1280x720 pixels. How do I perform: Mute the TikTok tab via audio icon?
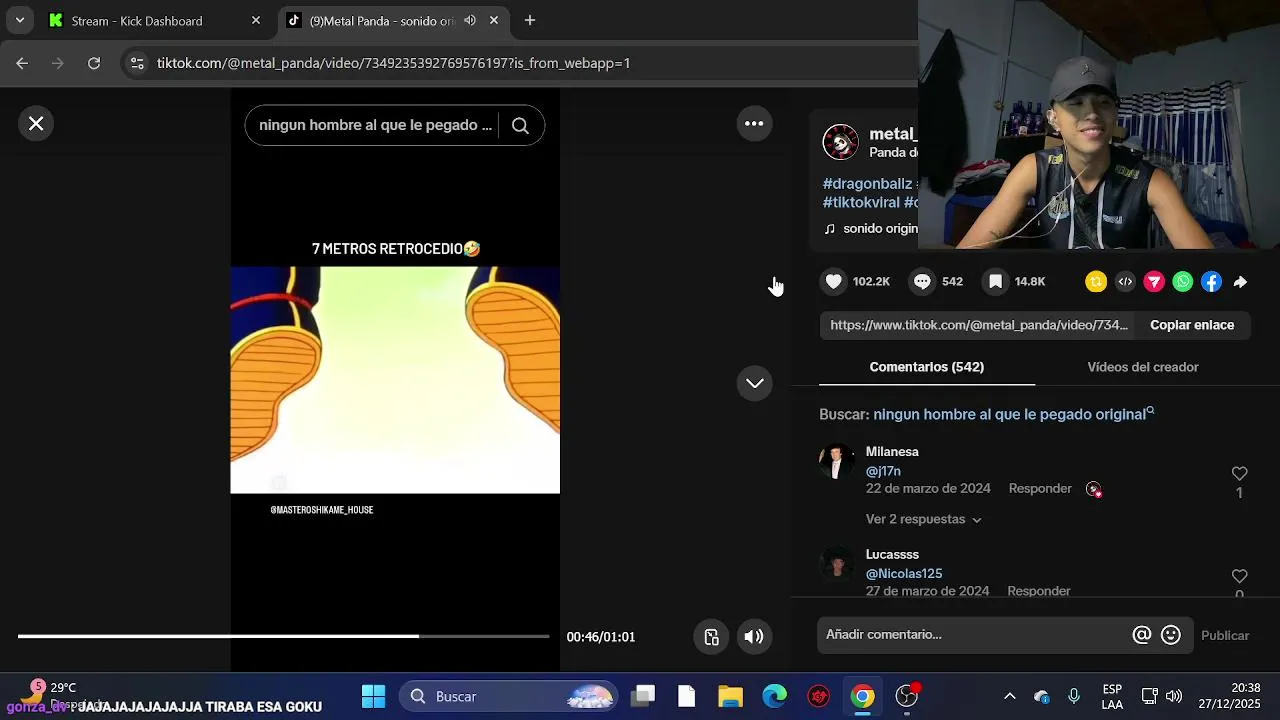(470, 20)
